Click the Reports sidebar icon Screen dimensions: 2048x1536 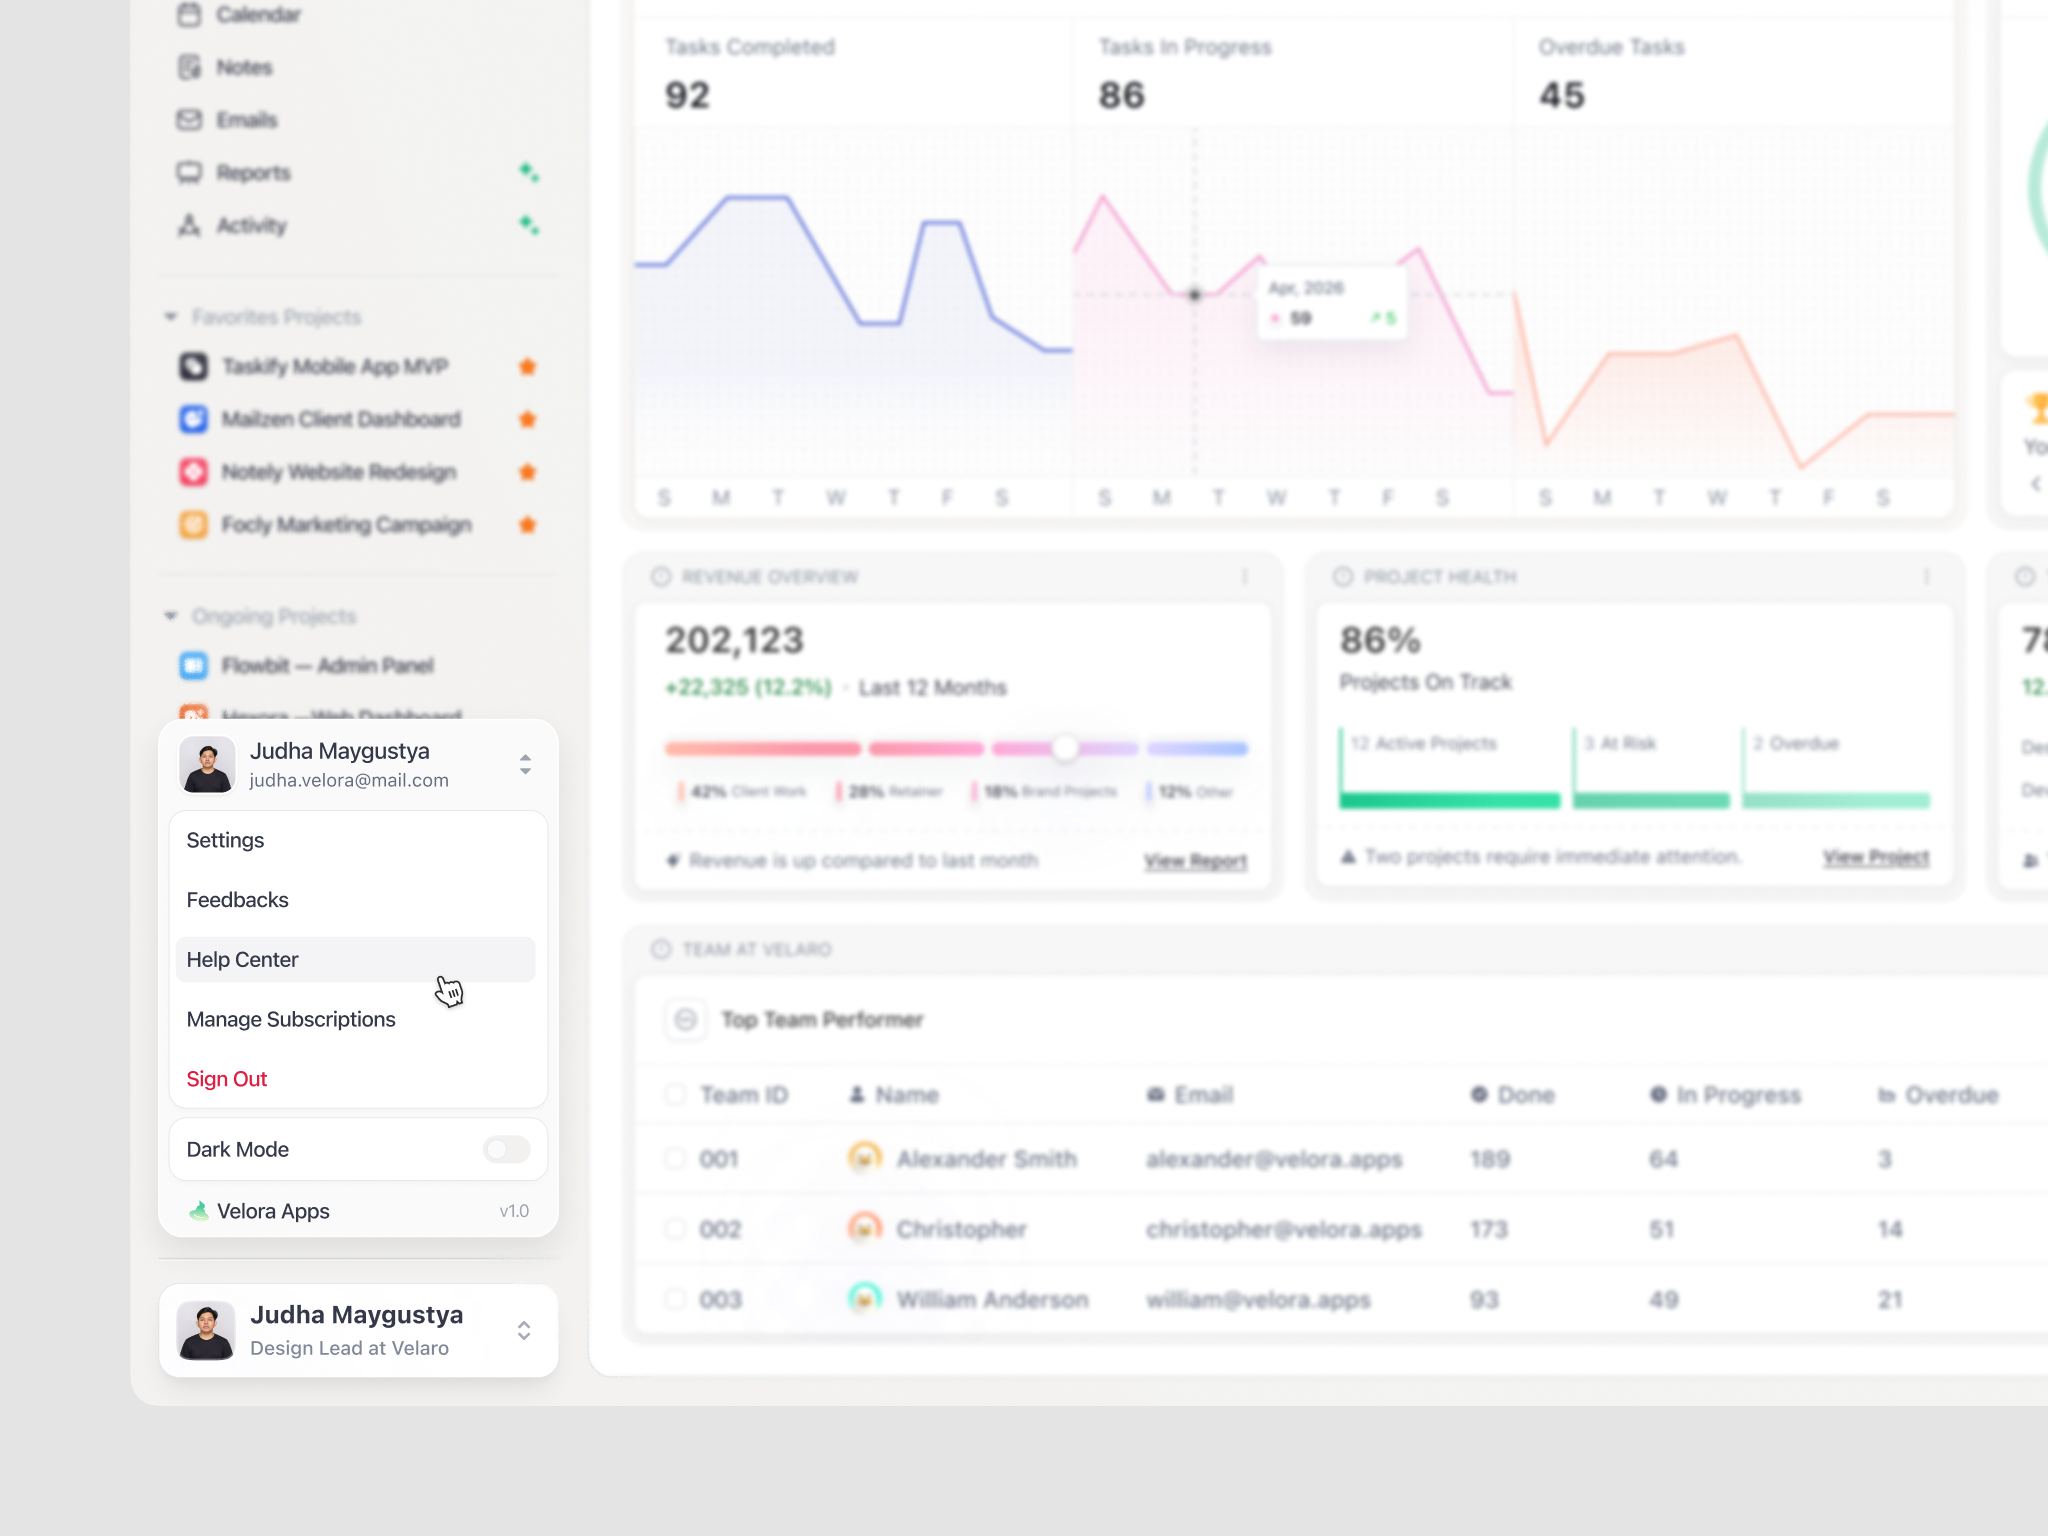pos(190,172)
